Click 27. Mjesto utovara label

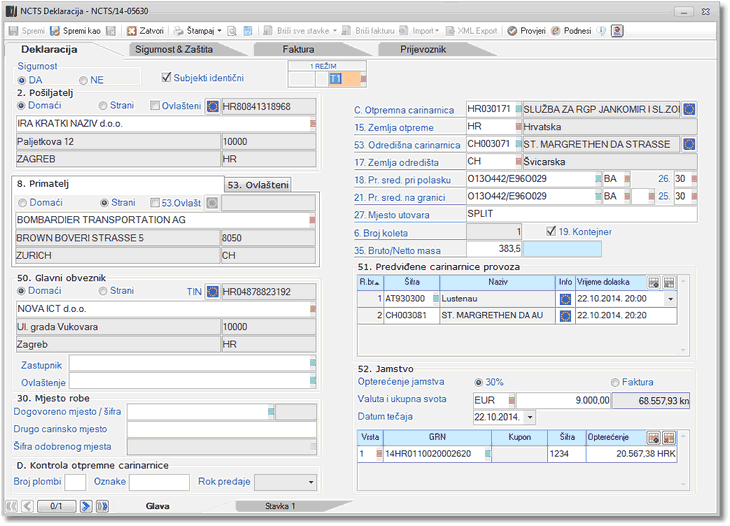click(x=392, y=215)
